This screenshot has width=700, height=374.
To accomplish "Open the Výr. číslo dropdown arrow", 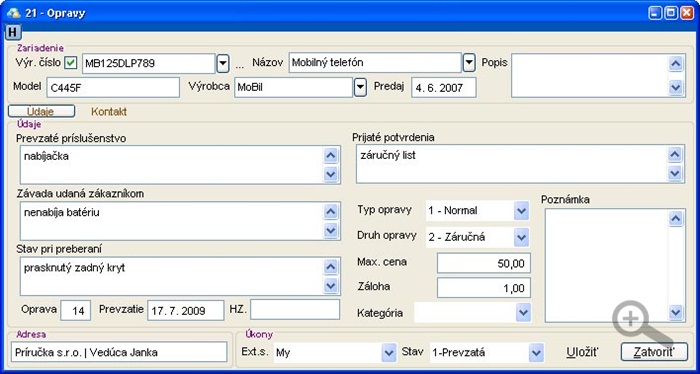I will pyautogui.click(x=223, y=63).
